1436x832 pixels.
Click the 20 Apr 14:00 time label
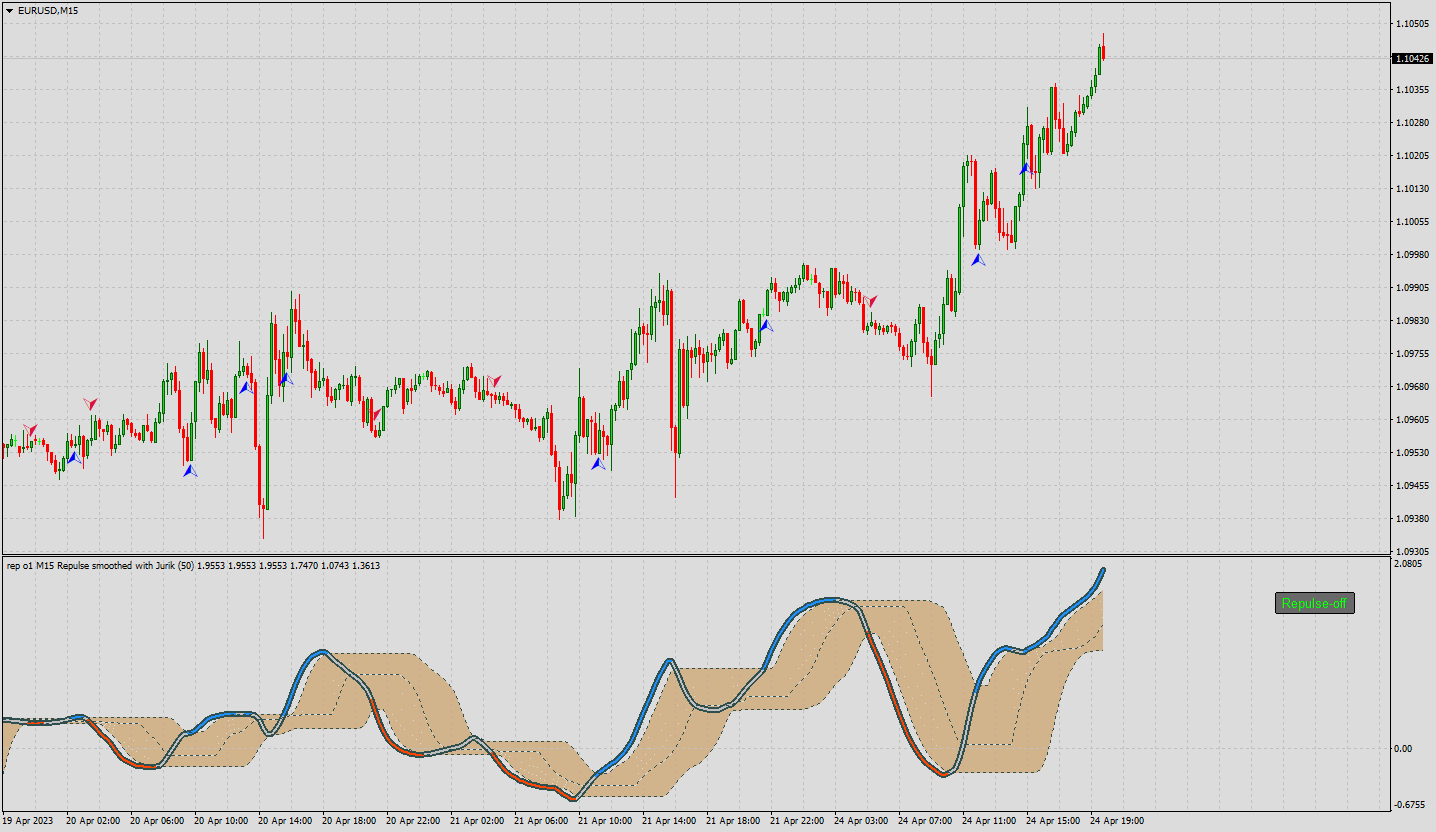(287, 821)
